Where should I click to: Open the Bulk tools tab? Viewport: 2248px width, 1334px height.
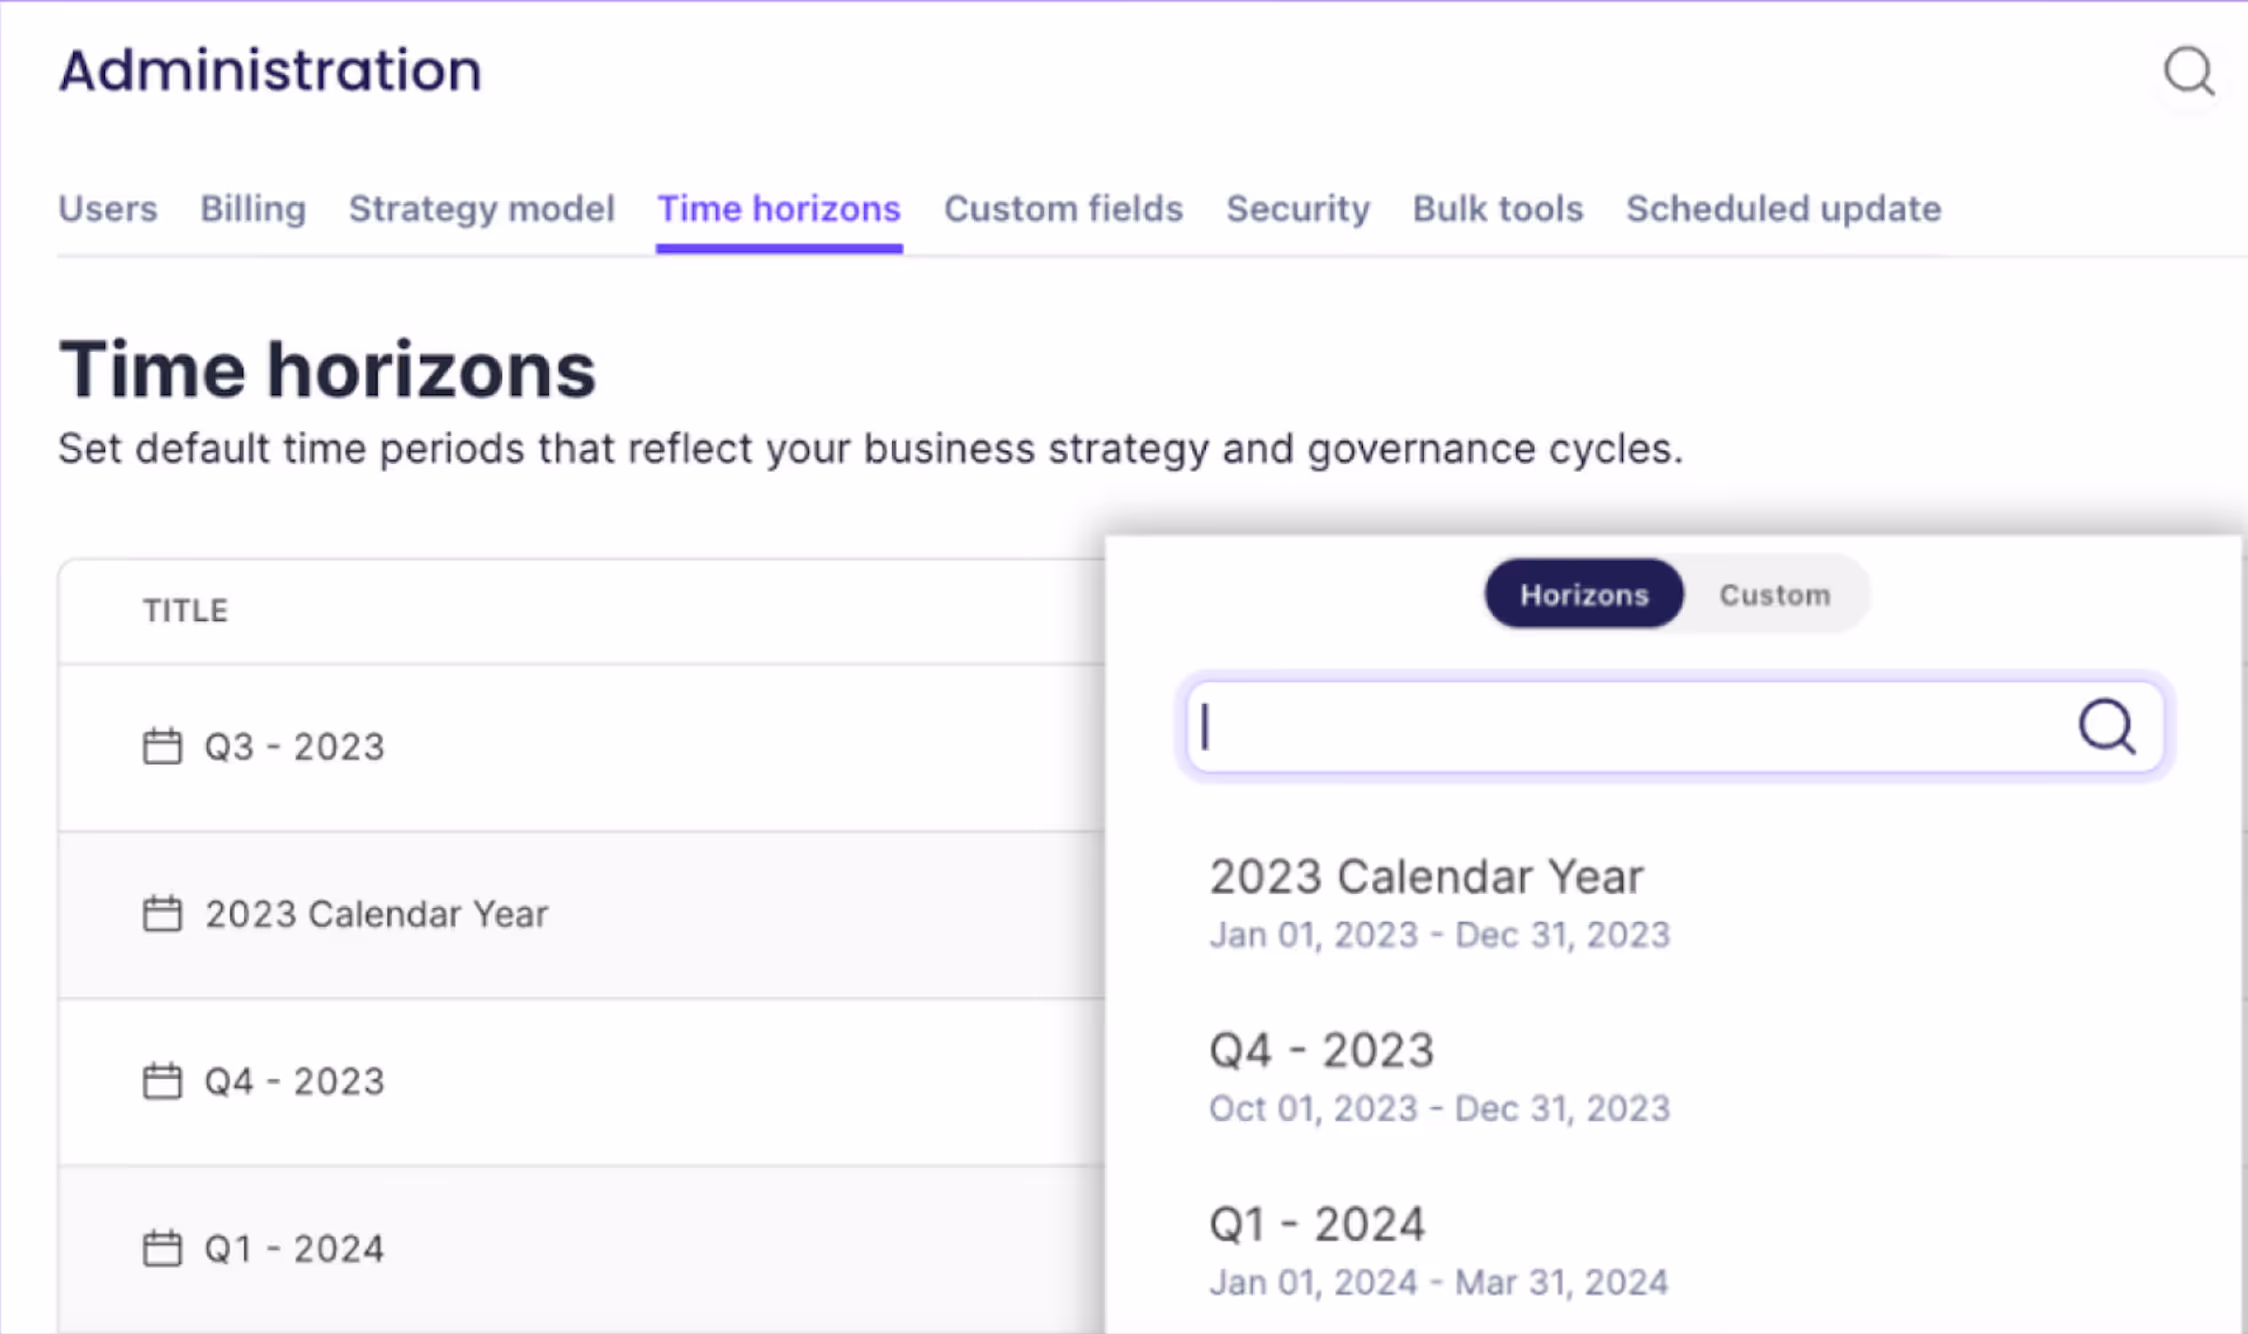tap(1497, 209)
